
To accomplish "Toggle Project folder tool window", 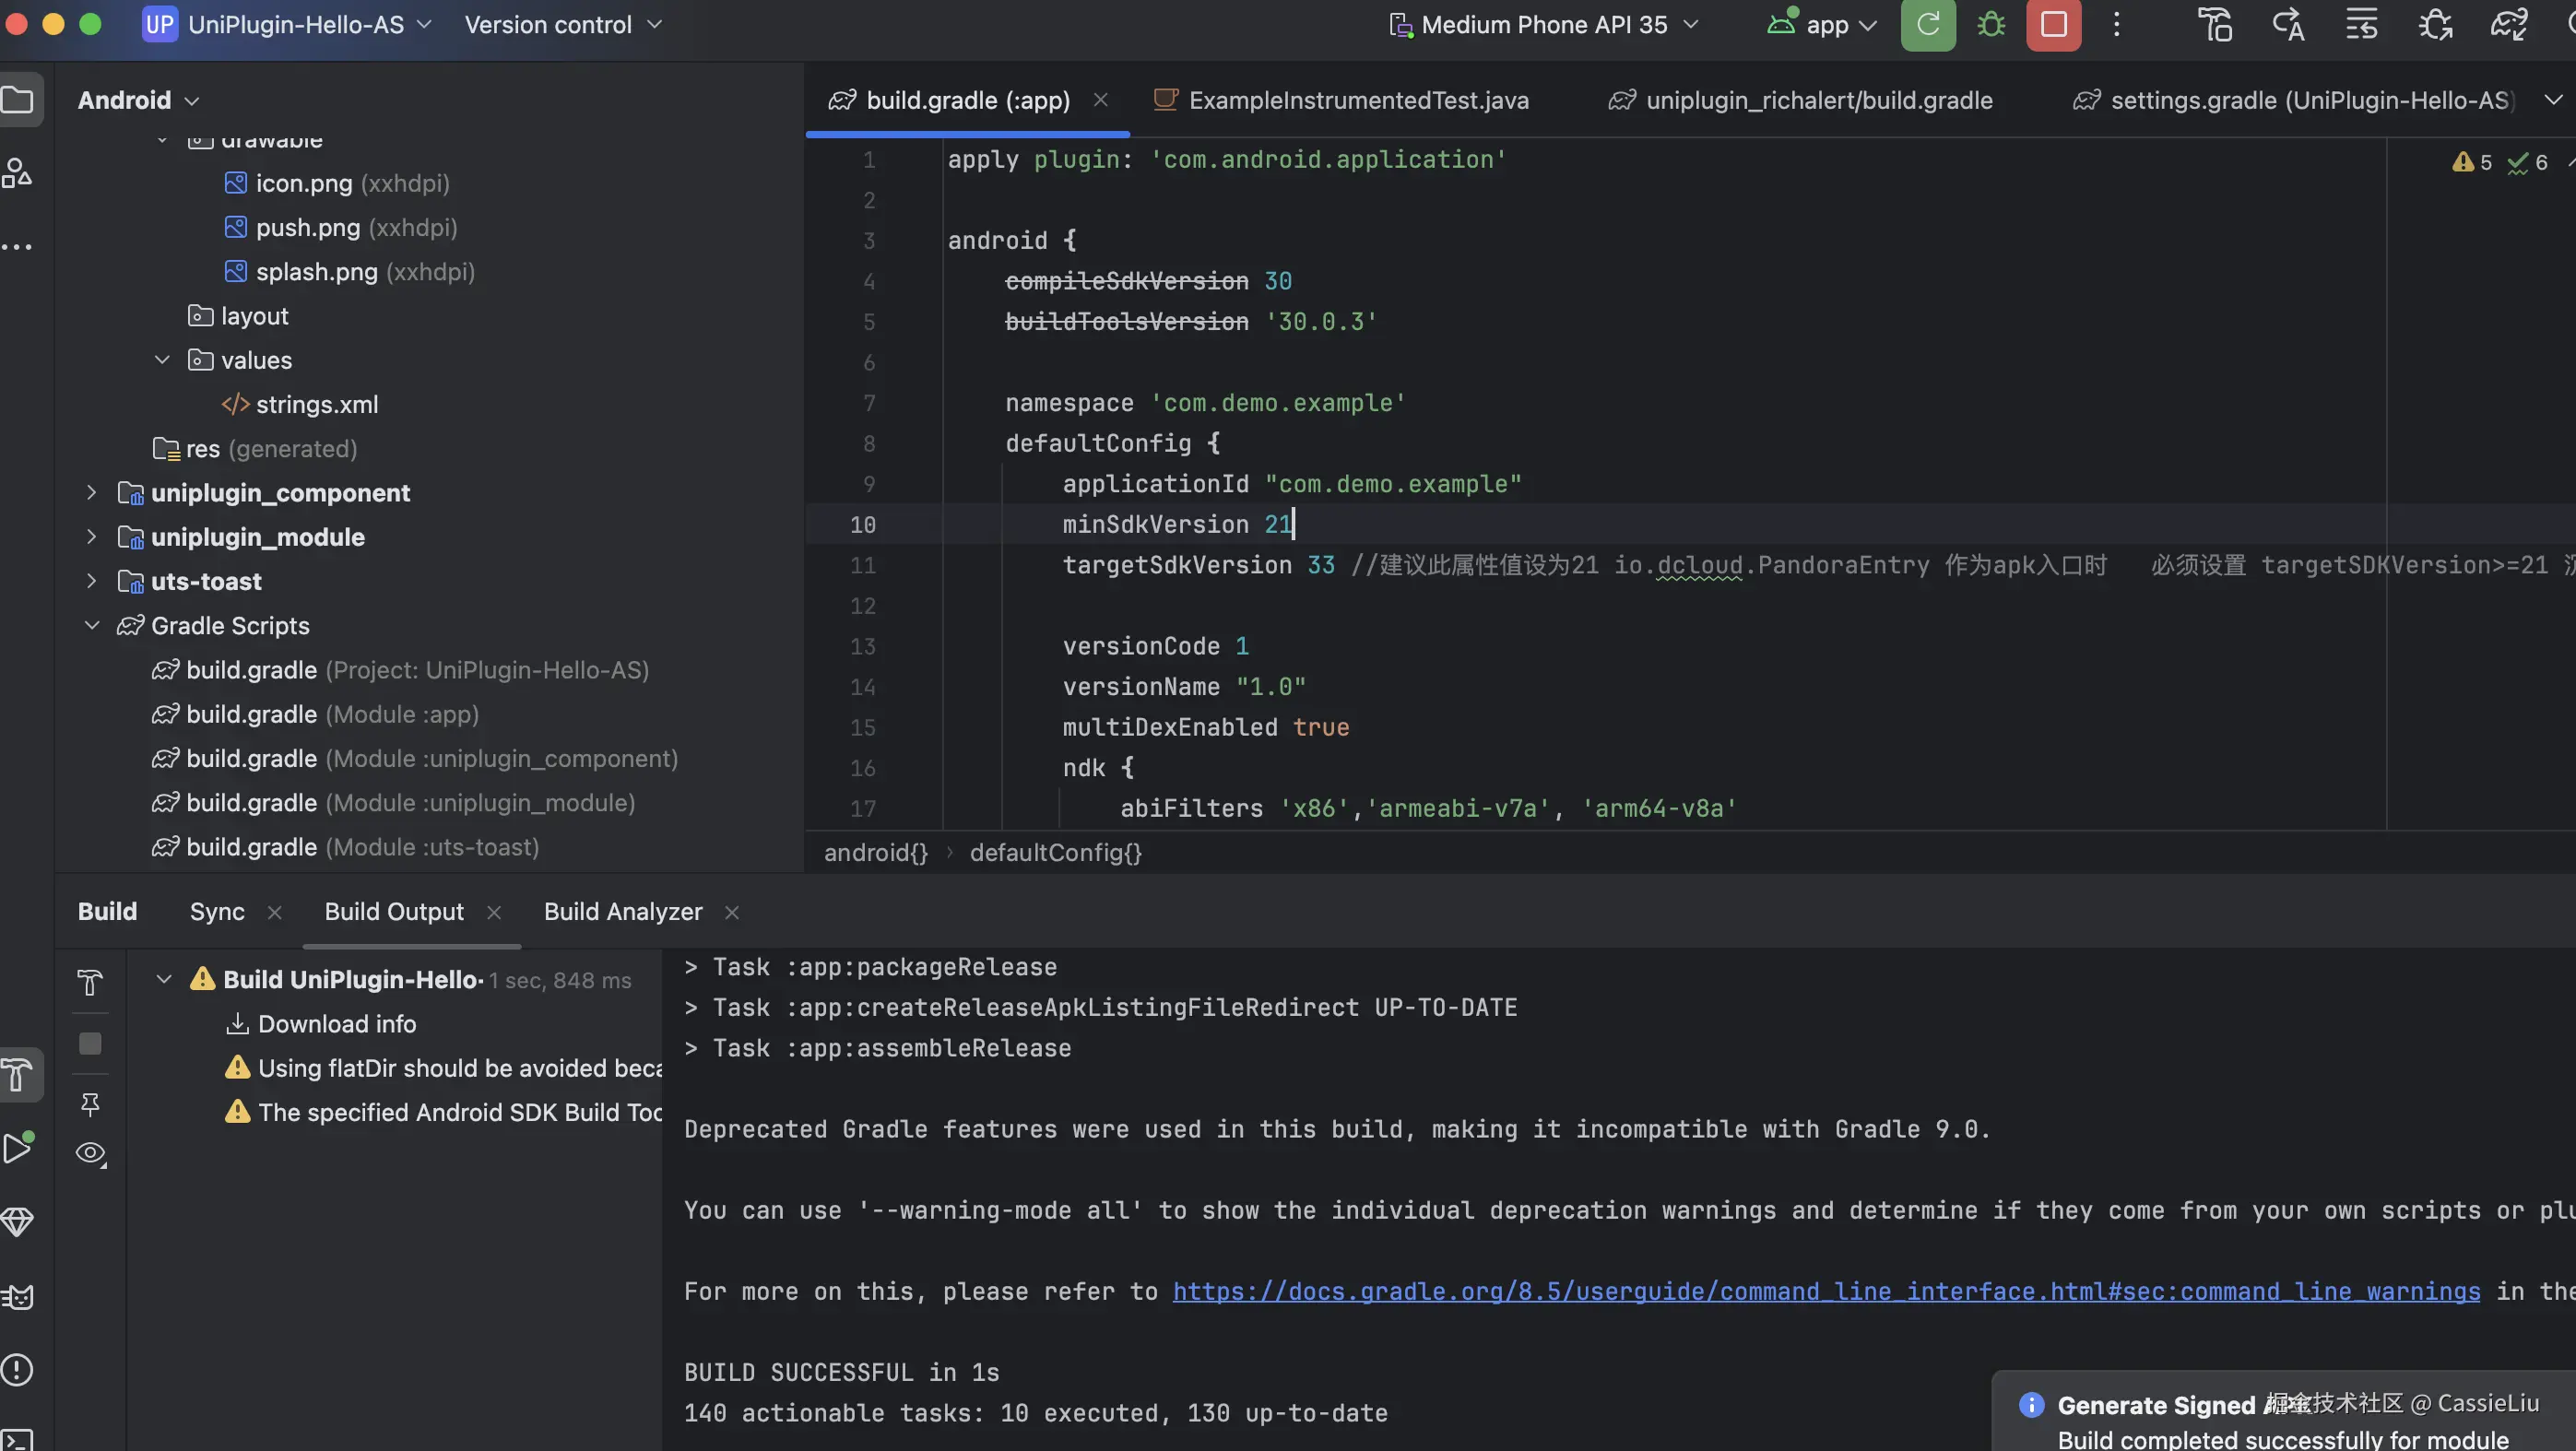I will pyautogui.click(x=17, y=100).
